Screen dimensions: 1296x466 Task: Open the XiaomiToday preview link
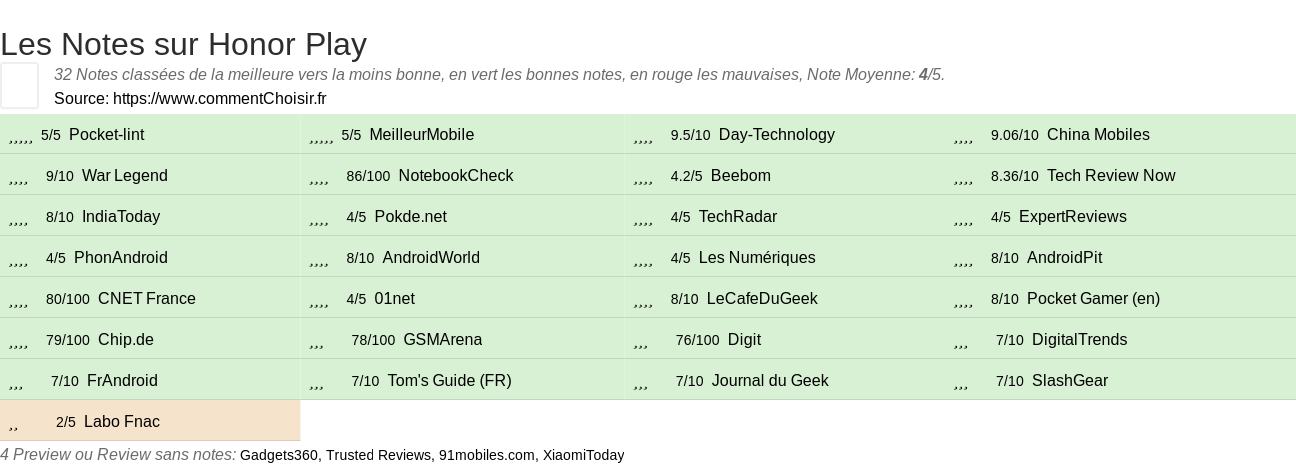coord(583,455)
